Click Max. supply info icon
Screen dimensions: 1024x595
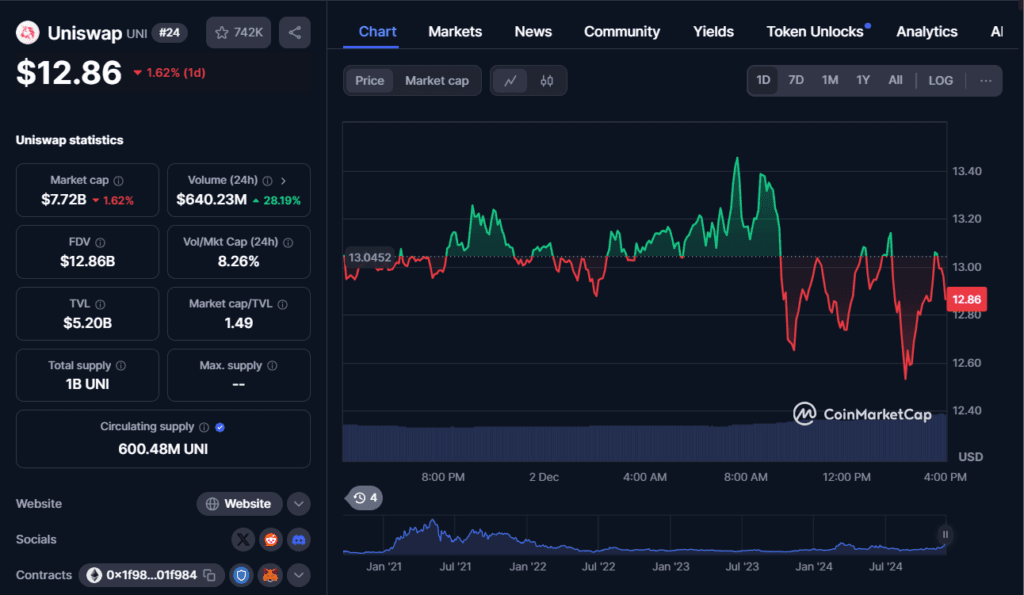click(272, 366)
